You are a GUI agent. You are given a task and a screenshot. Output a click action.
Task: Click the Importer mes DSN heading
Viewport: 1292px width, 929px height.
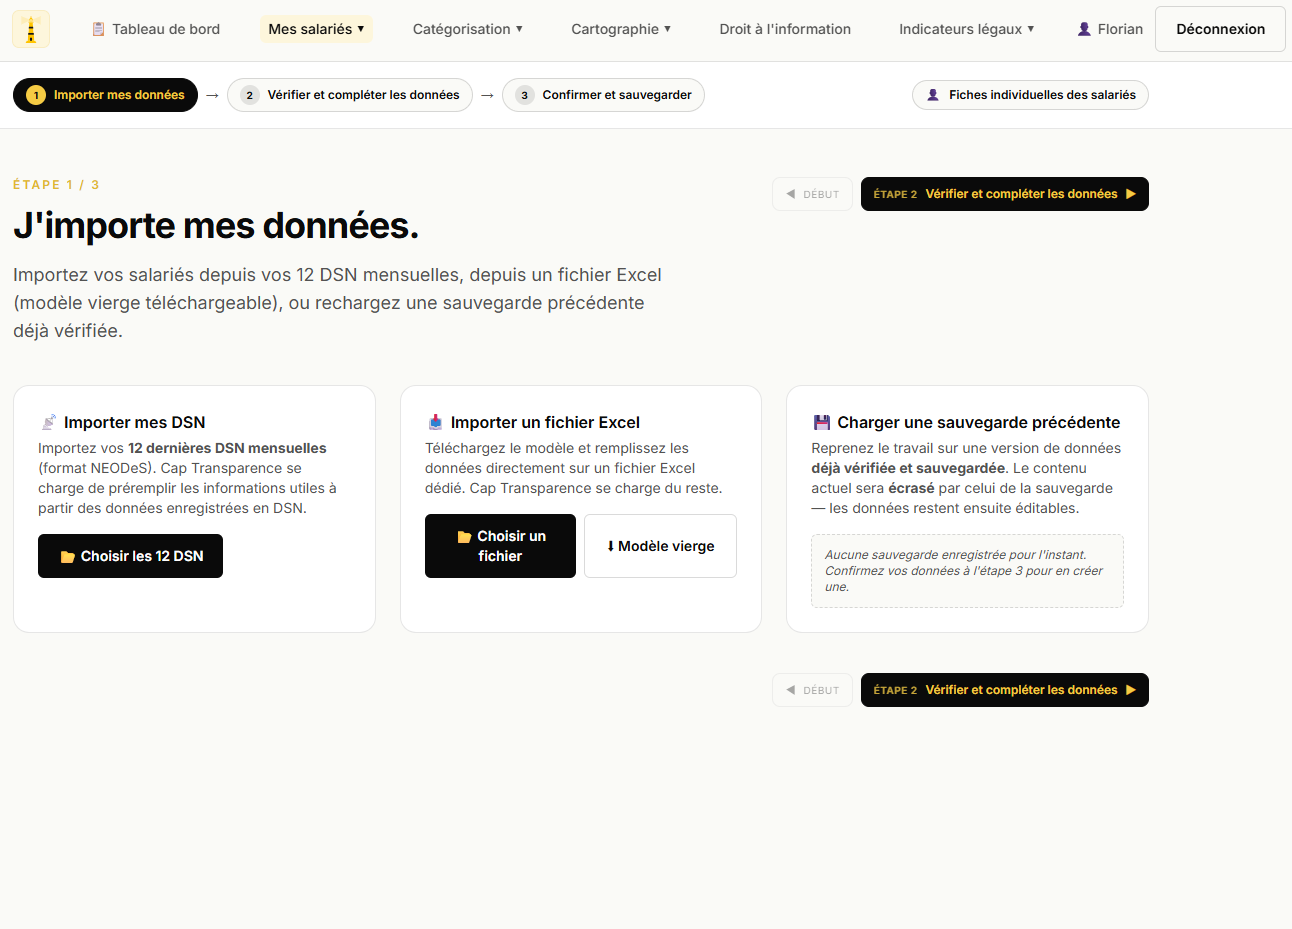point(135,422)
